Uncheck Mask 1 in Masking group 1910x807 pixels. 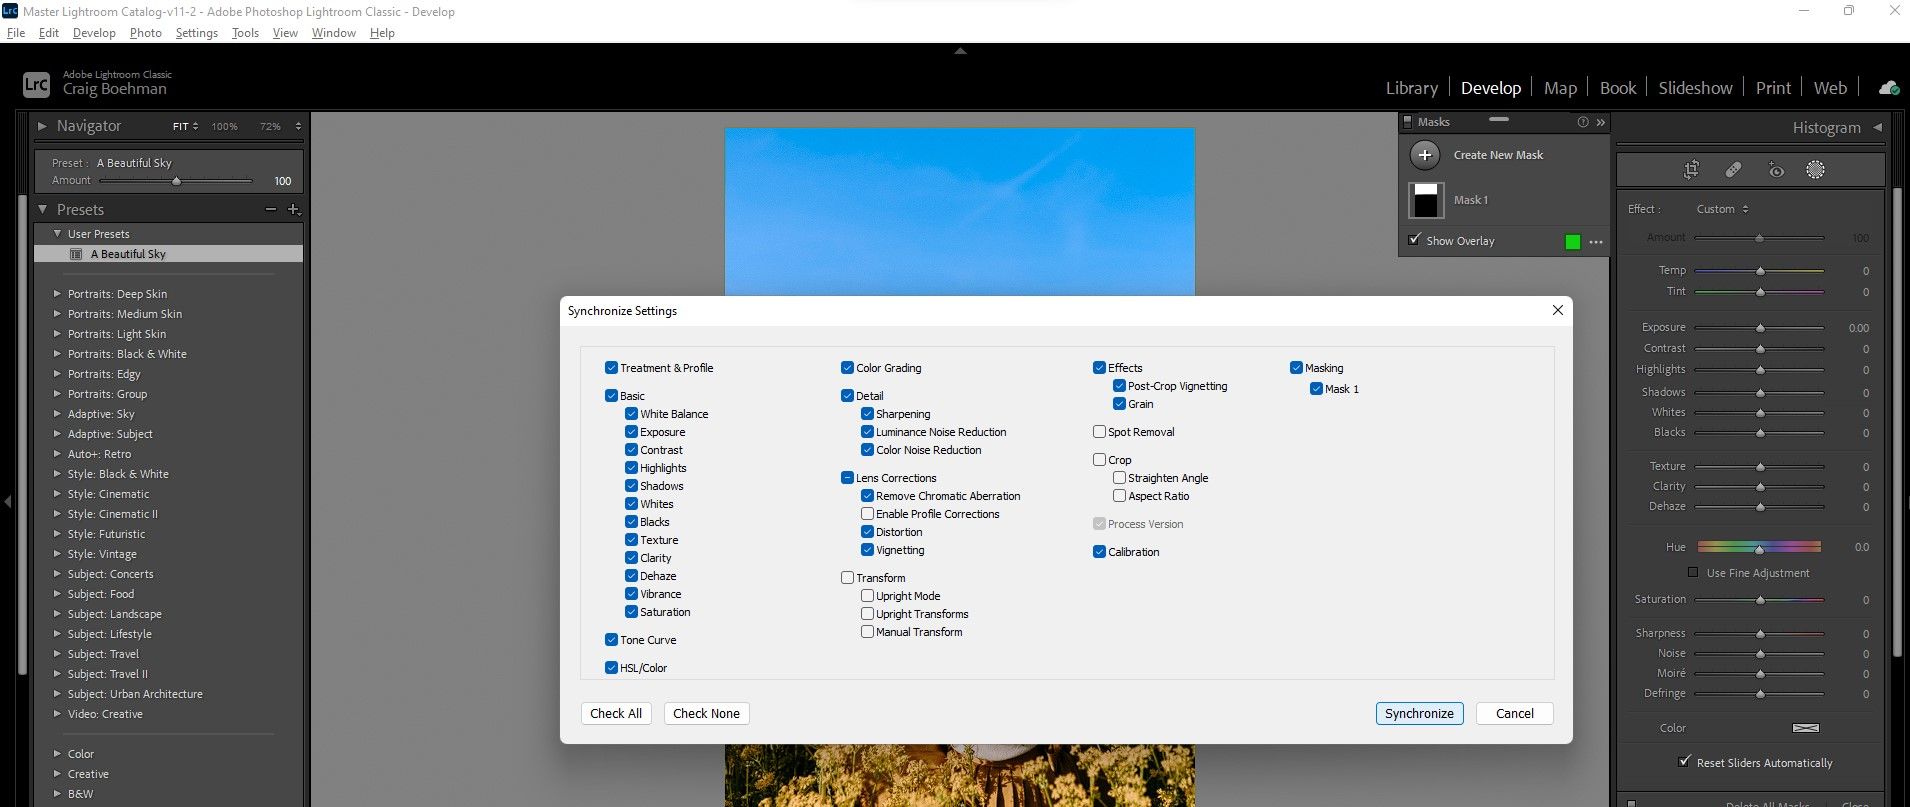coord(1316,389)
